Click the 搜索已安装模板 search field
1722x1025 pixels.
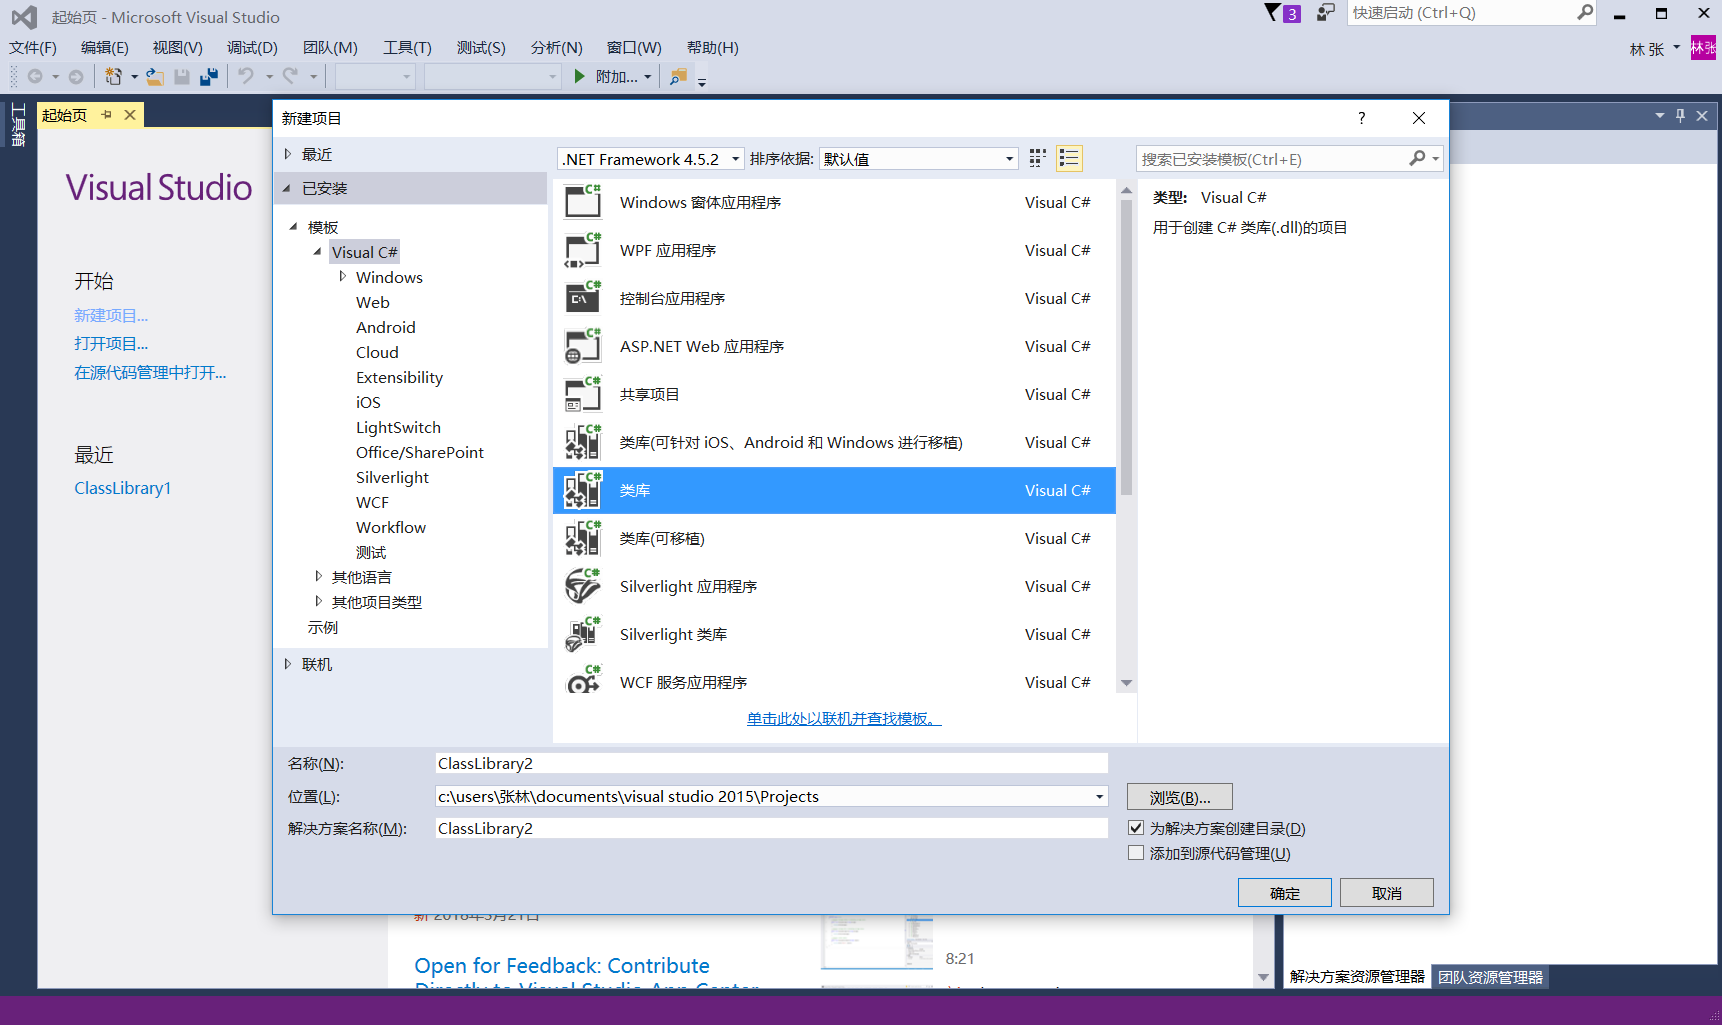1272,159
